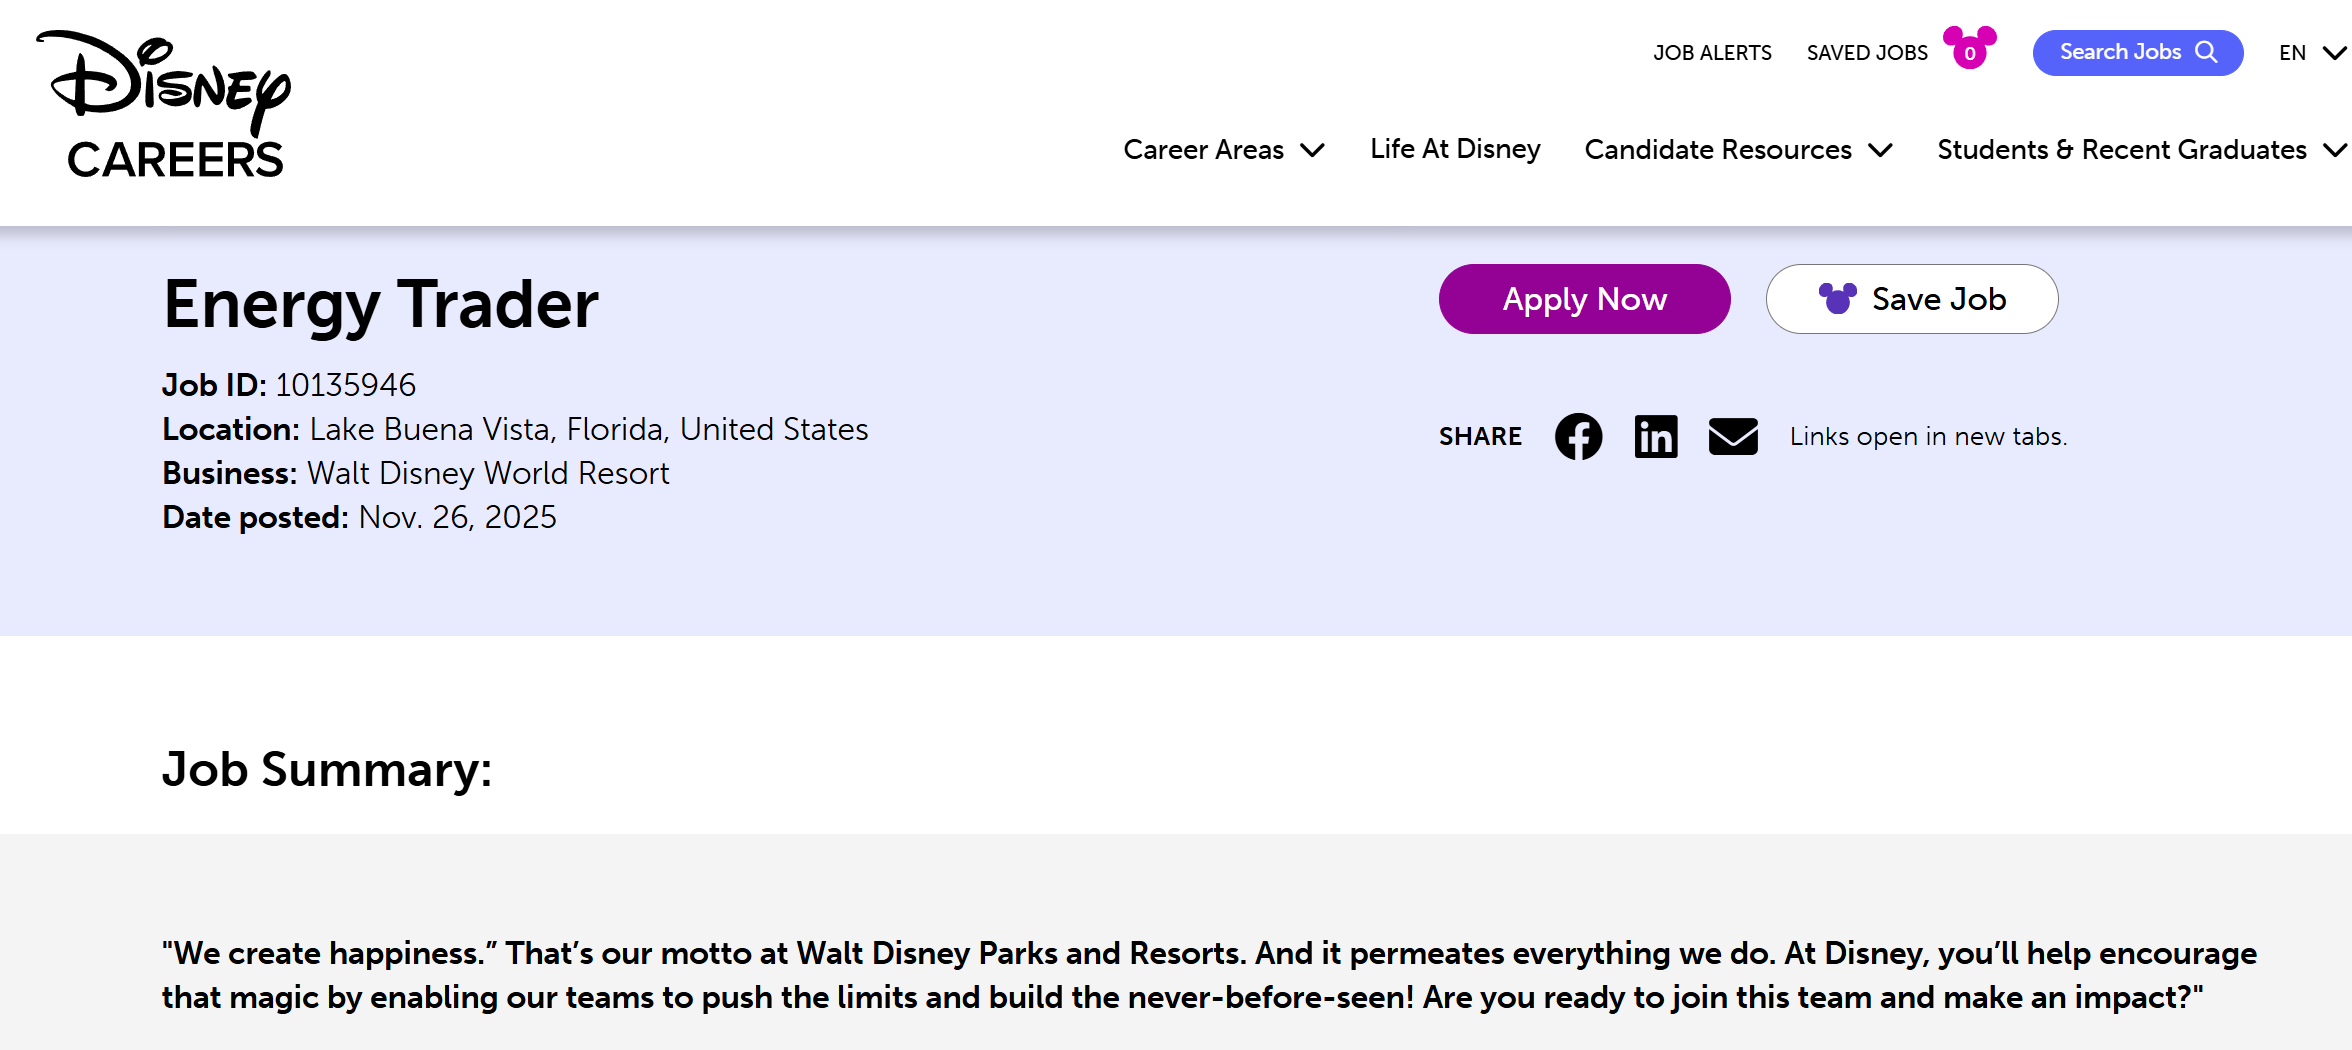Open the EN language dropdown
The height and width of the screenshot is (1050, 2352).
tap(2311, 53)
